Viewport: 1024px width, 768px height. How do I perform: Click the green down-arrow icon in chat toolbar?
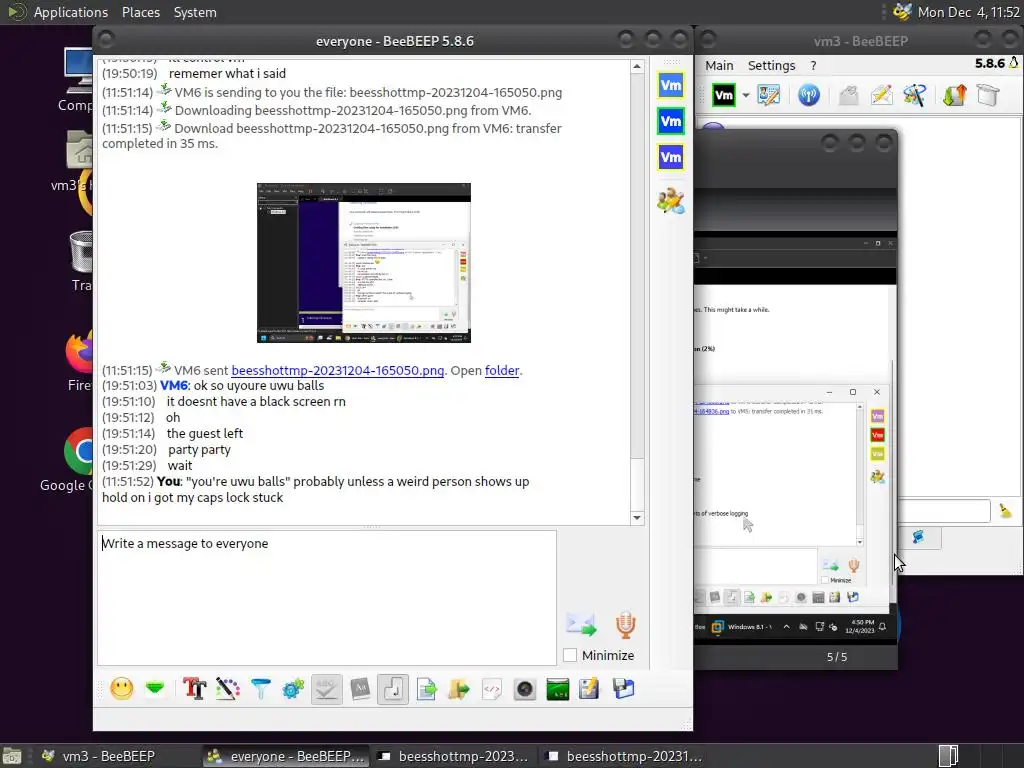[155, 688]
